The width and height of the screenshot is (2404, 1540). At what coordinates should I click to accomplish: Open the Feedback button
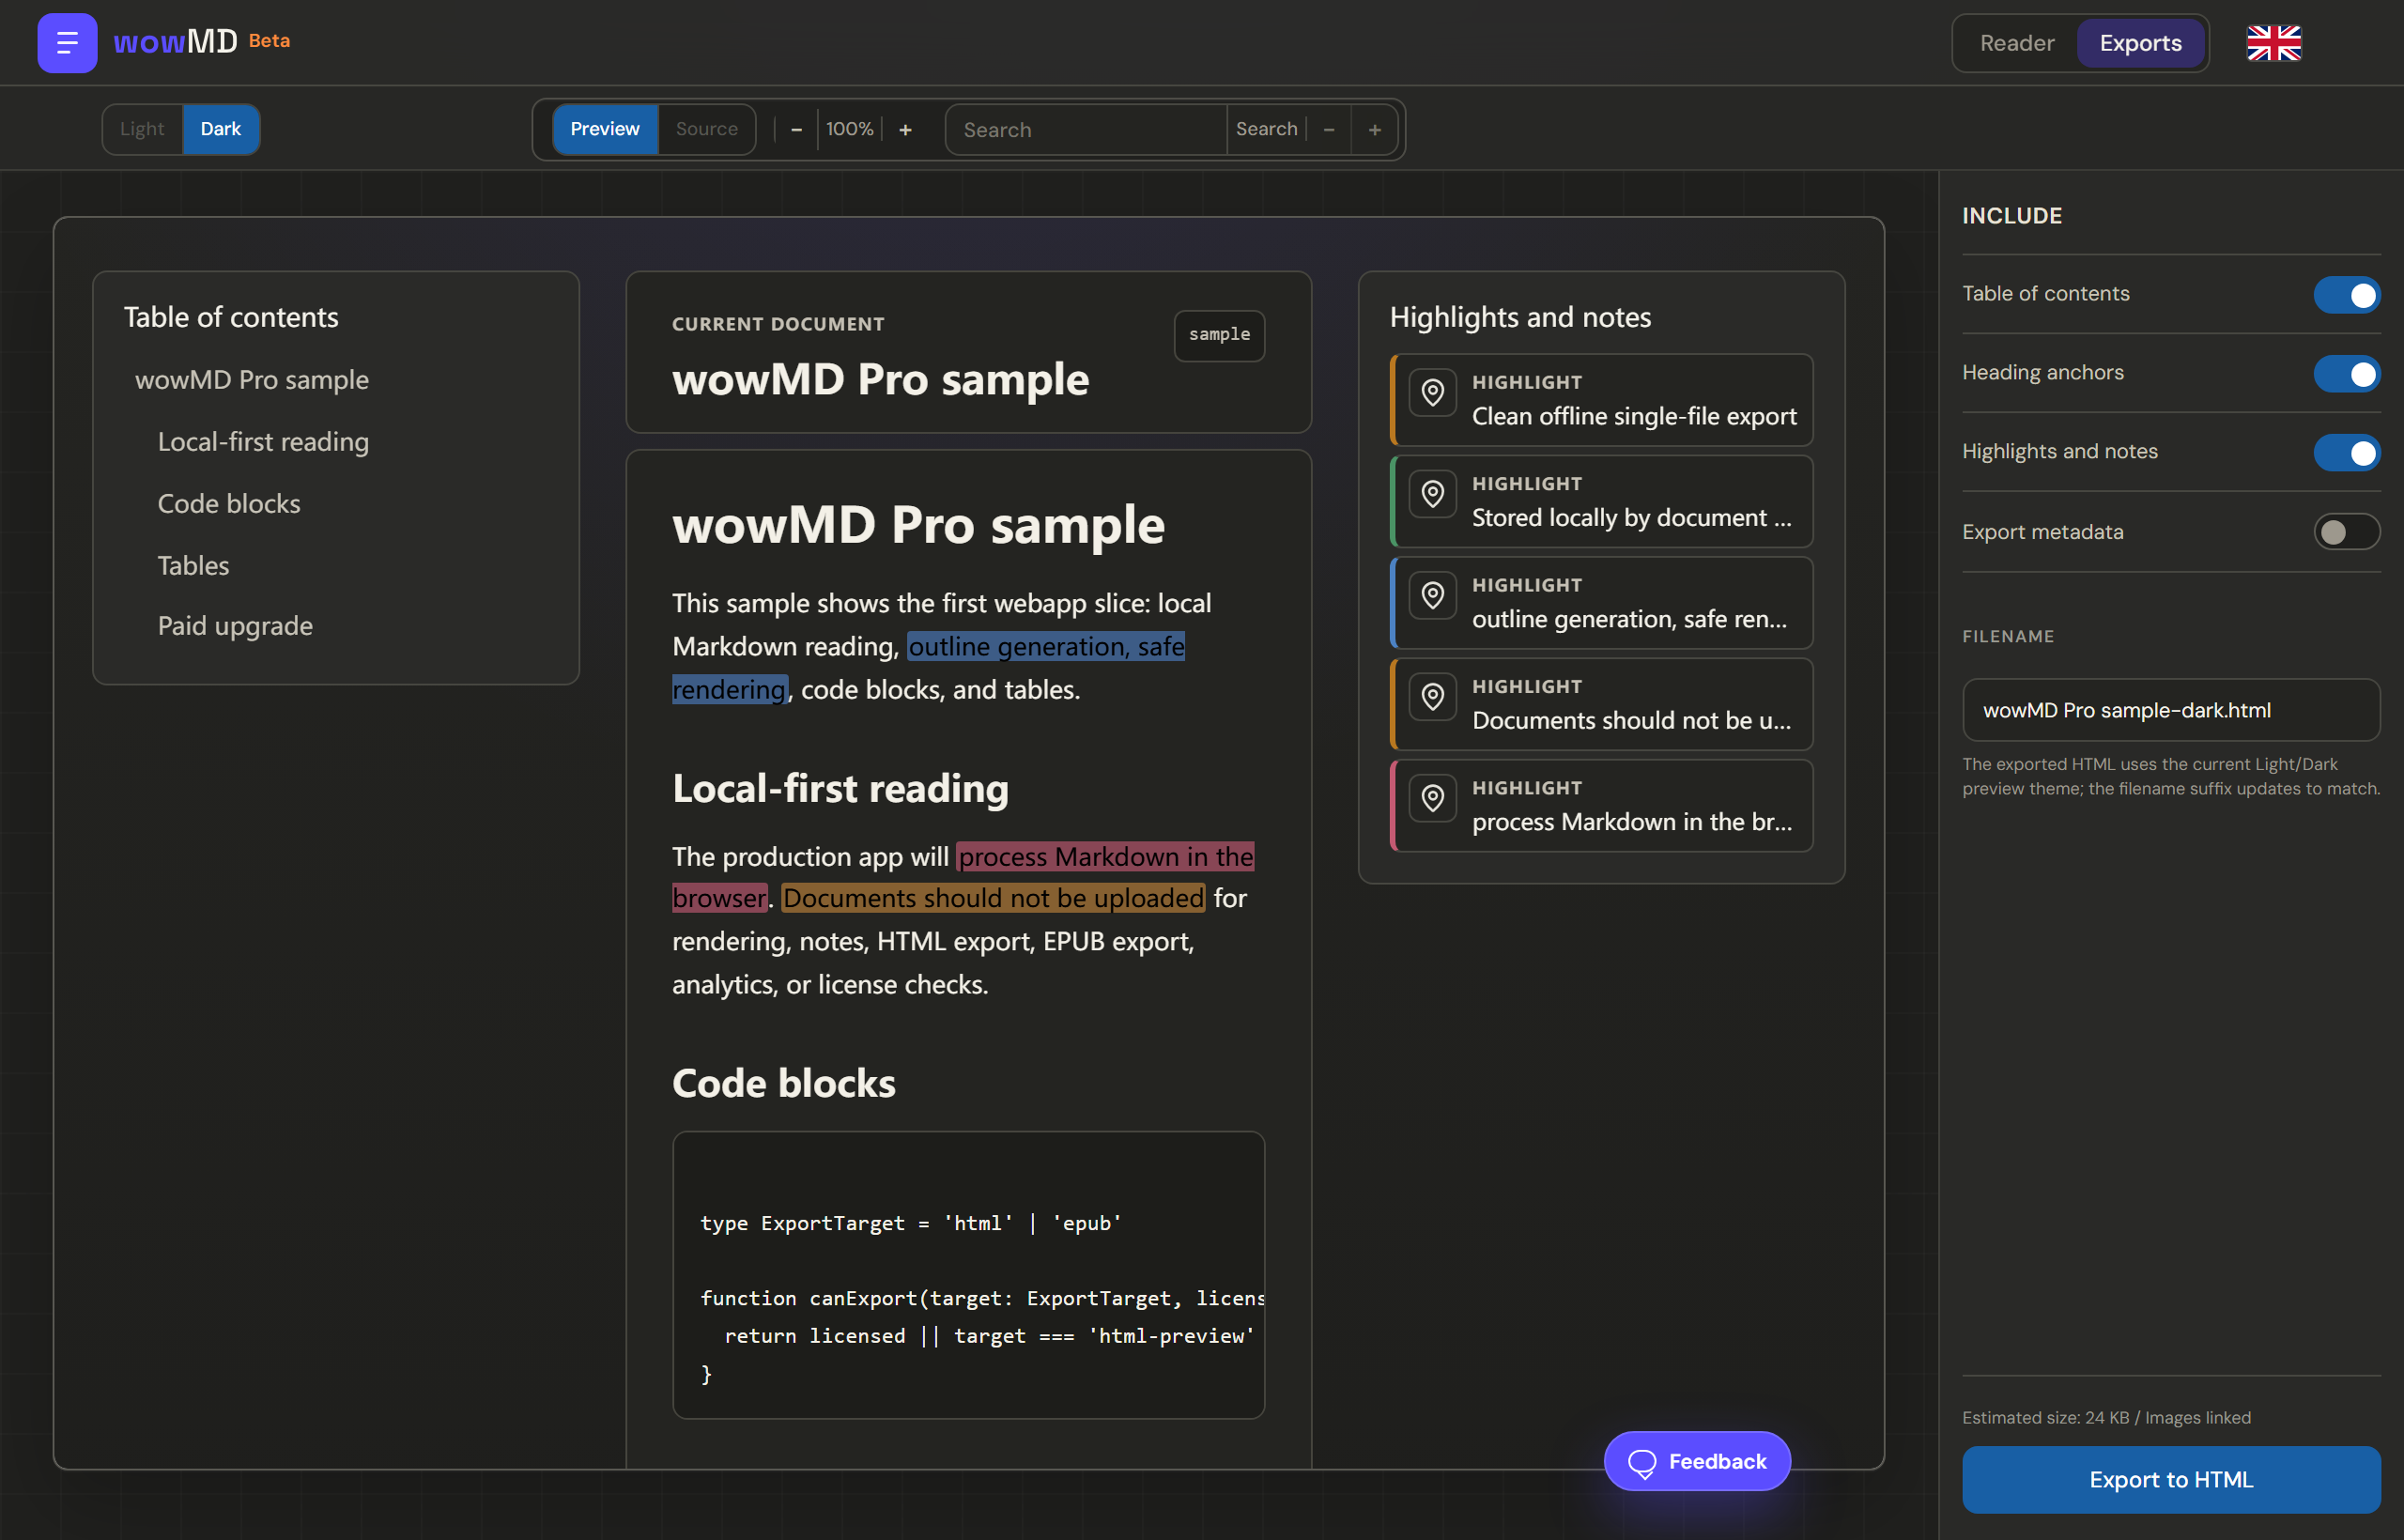[1697, 1461]
